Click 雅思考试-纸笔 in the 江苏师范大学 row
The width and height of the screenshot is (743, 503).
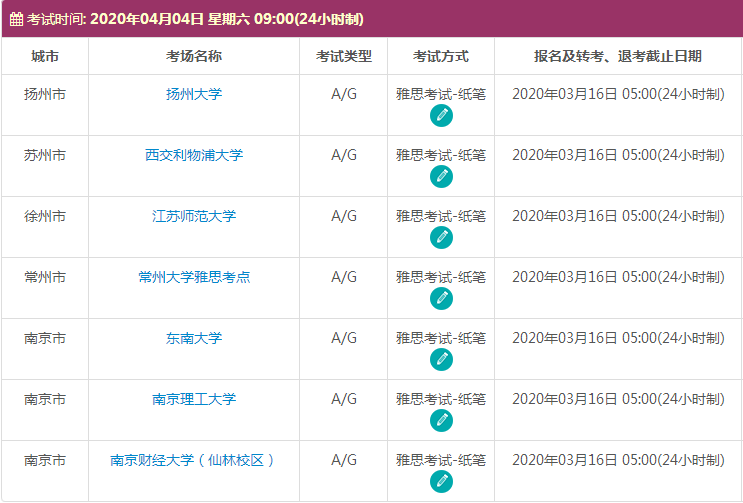(441, 216)
